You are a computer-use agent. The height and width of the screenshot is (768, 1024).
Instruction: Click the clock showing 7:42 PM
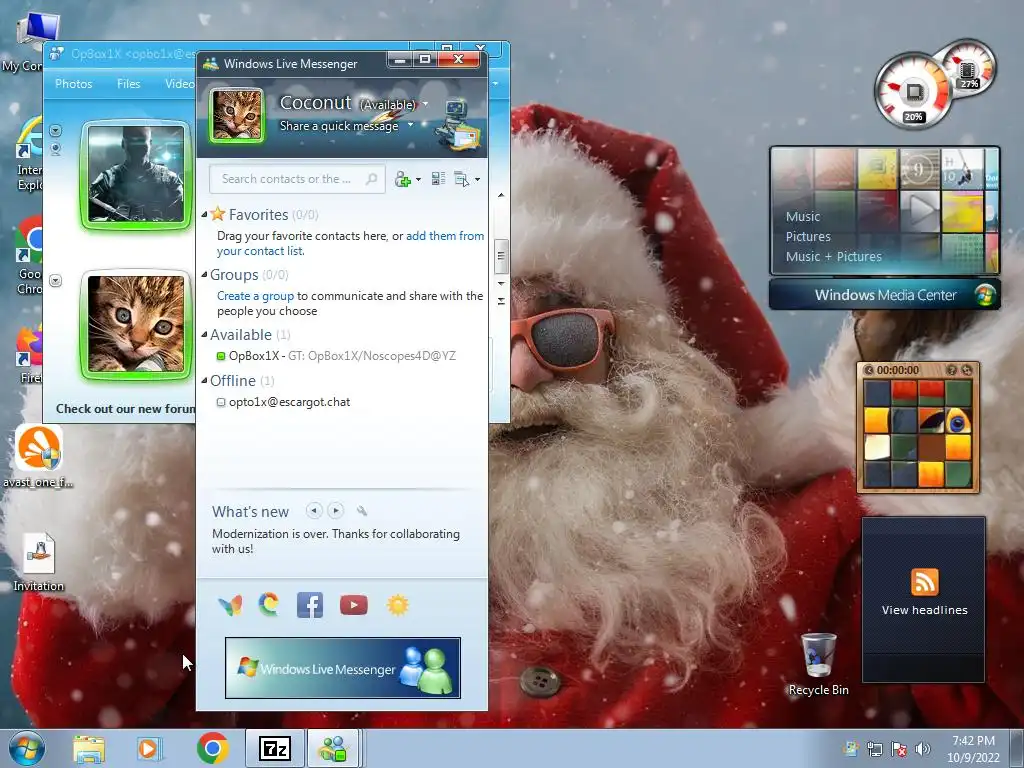(x=974, y=748)
